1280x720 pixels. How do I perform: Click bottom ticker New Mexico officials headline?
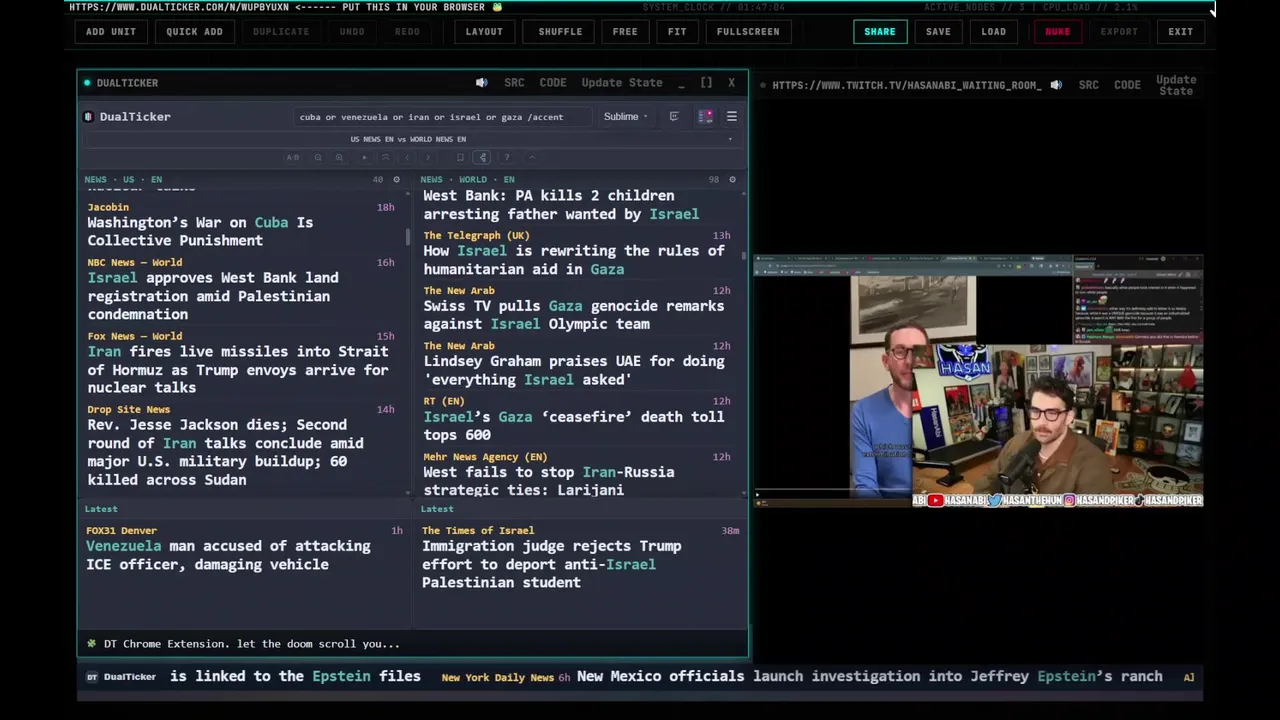click(869, 677)
